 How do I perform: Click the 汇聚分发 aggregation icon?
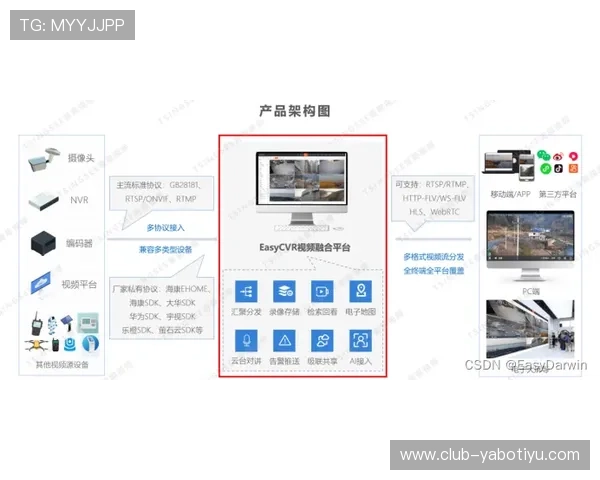(x=246, y=291)
